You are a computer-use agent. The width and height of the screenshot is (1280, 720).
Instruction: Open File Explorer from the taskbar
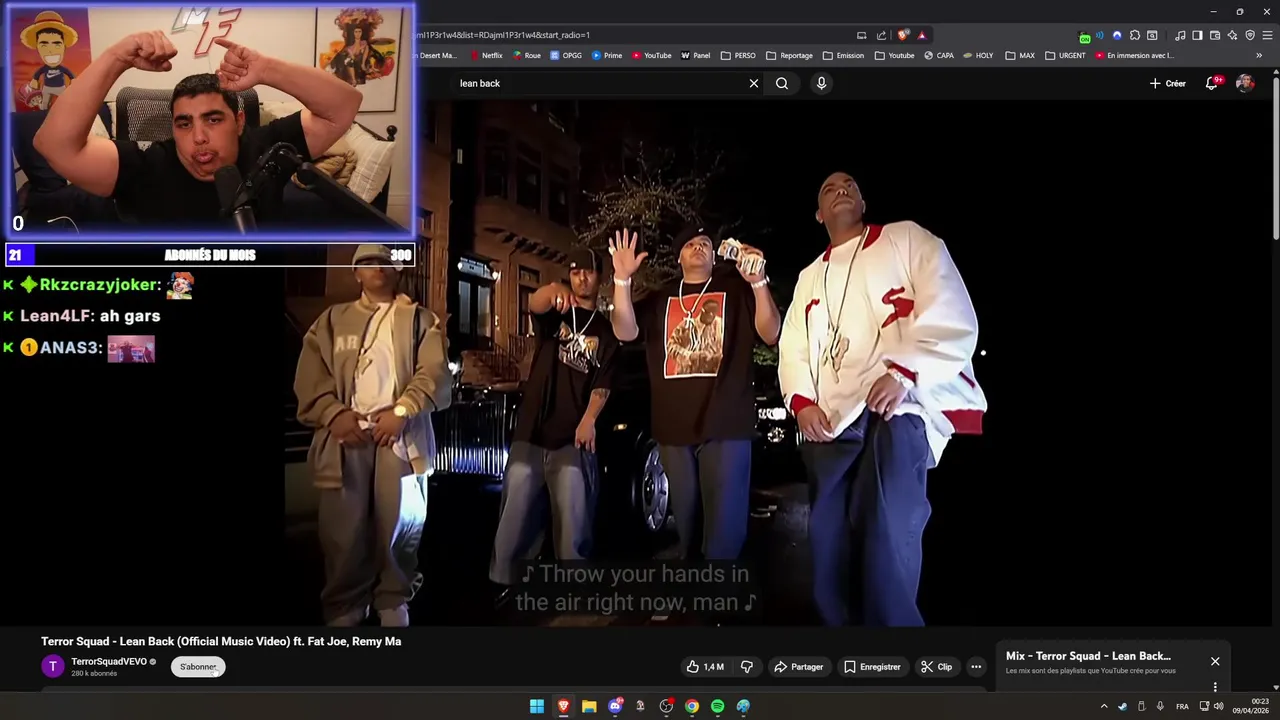[x=589, y=706]
